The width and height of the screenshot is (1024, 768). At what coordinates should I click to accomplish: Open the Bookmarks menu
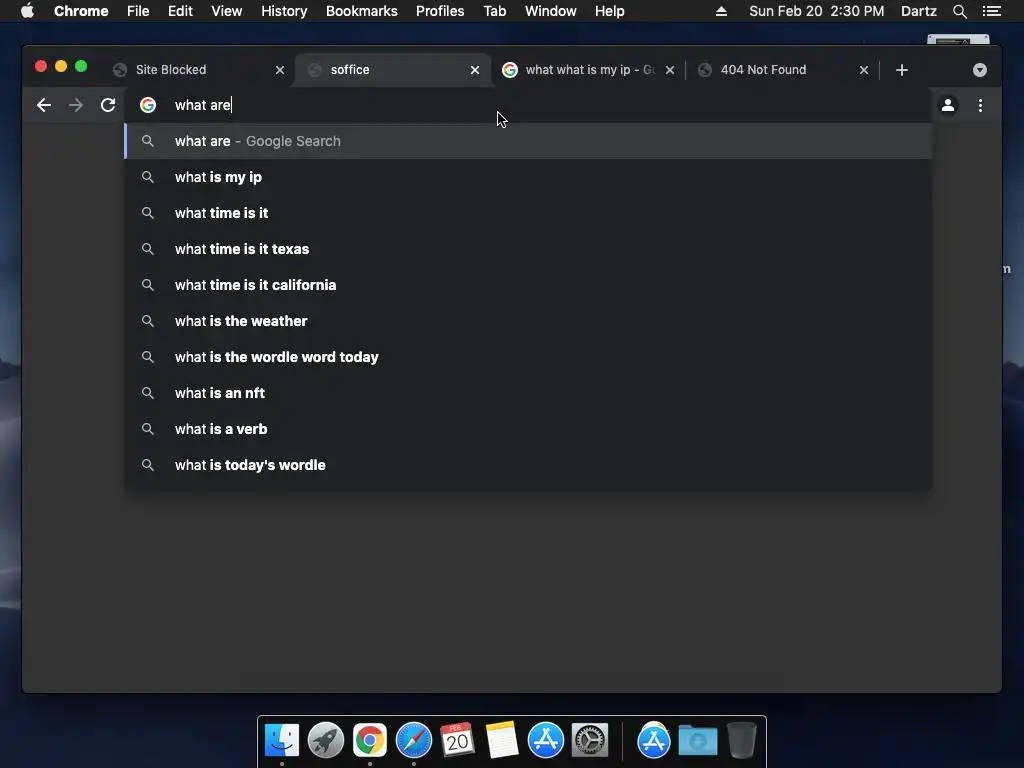click(362, 11)
